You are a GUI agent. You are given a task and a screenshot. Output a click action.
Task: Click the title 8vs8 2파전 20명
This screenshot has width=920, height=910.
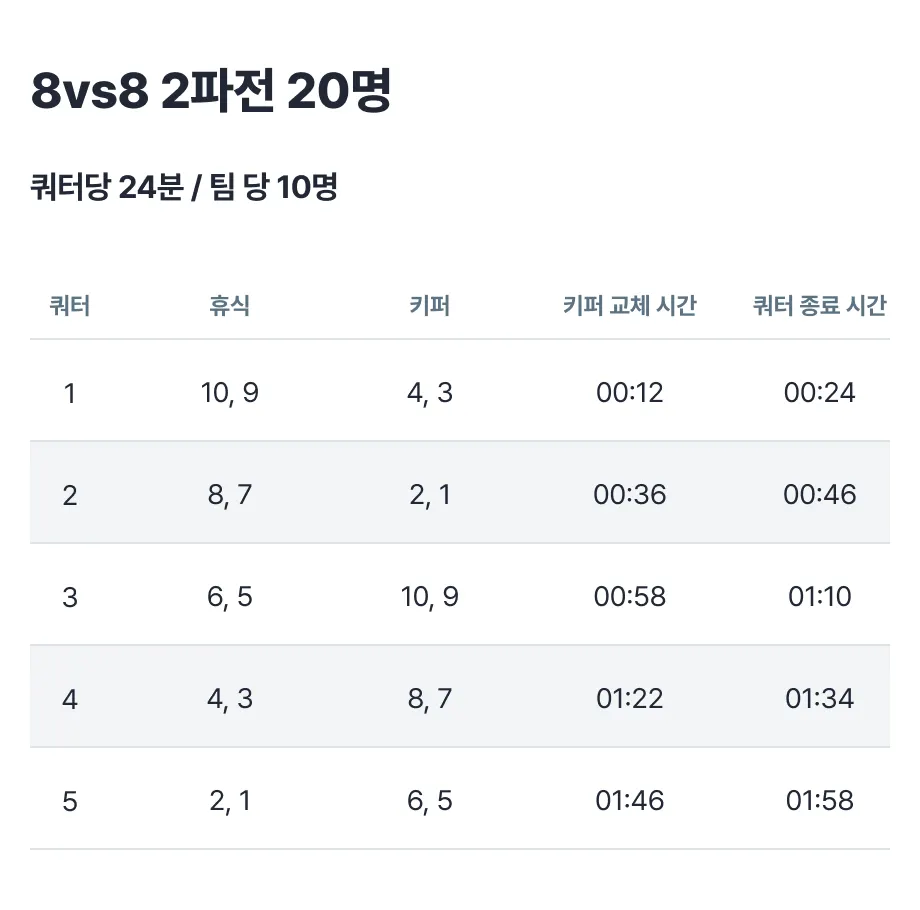211,91
